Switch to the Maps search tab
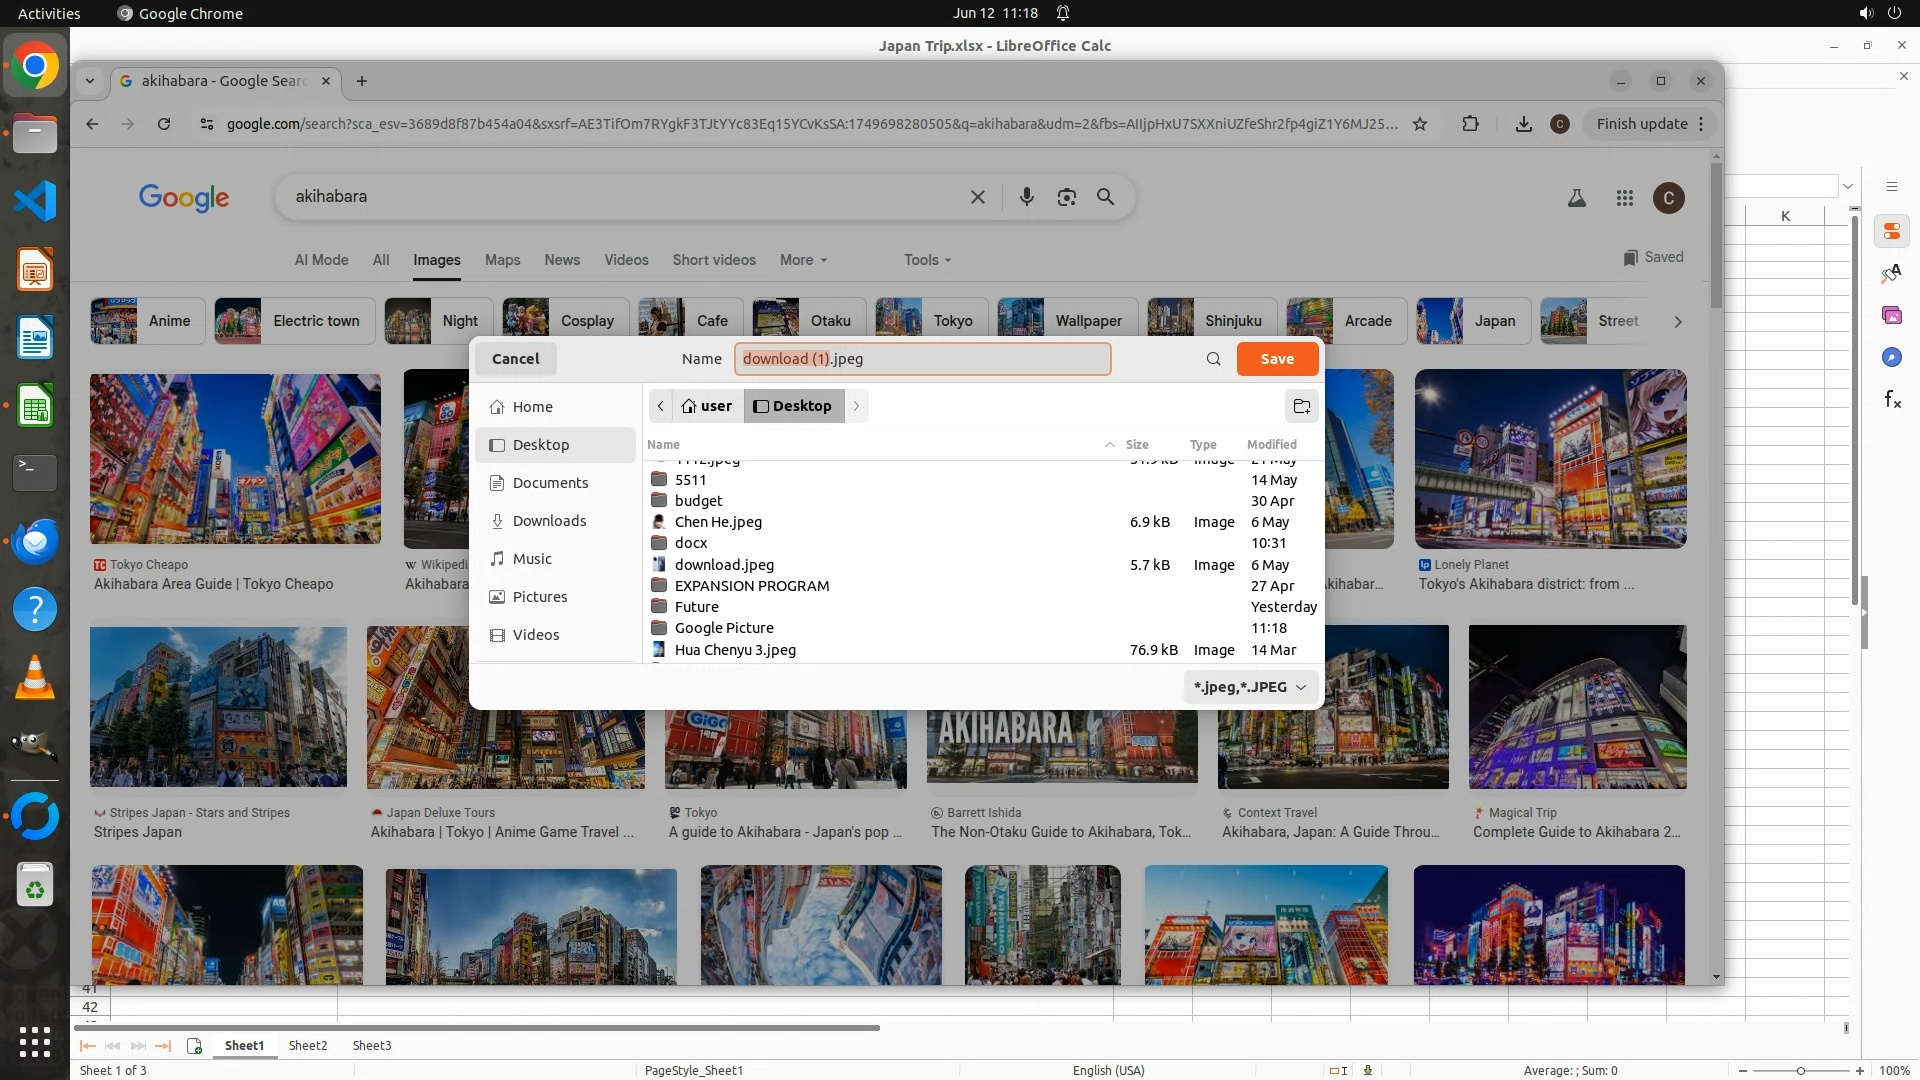1920x1080 pixels. pyautogui.click(x=502, y=260)
